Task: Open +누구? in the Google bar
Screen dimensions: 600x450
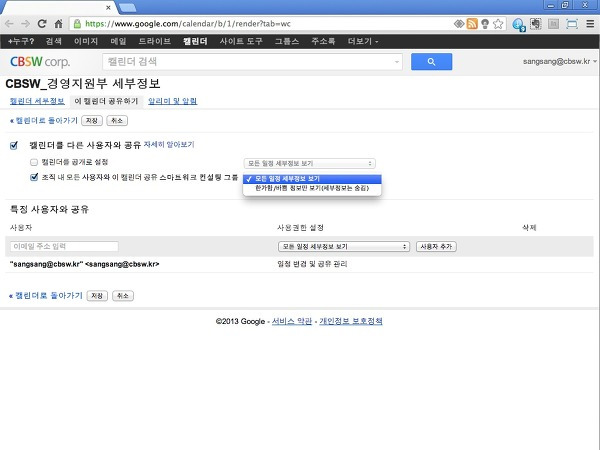Action: coord(21,41)
